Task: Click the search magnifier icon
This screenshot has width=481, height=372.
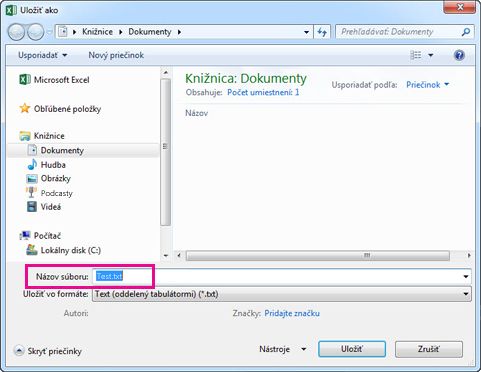Action: 466,32
